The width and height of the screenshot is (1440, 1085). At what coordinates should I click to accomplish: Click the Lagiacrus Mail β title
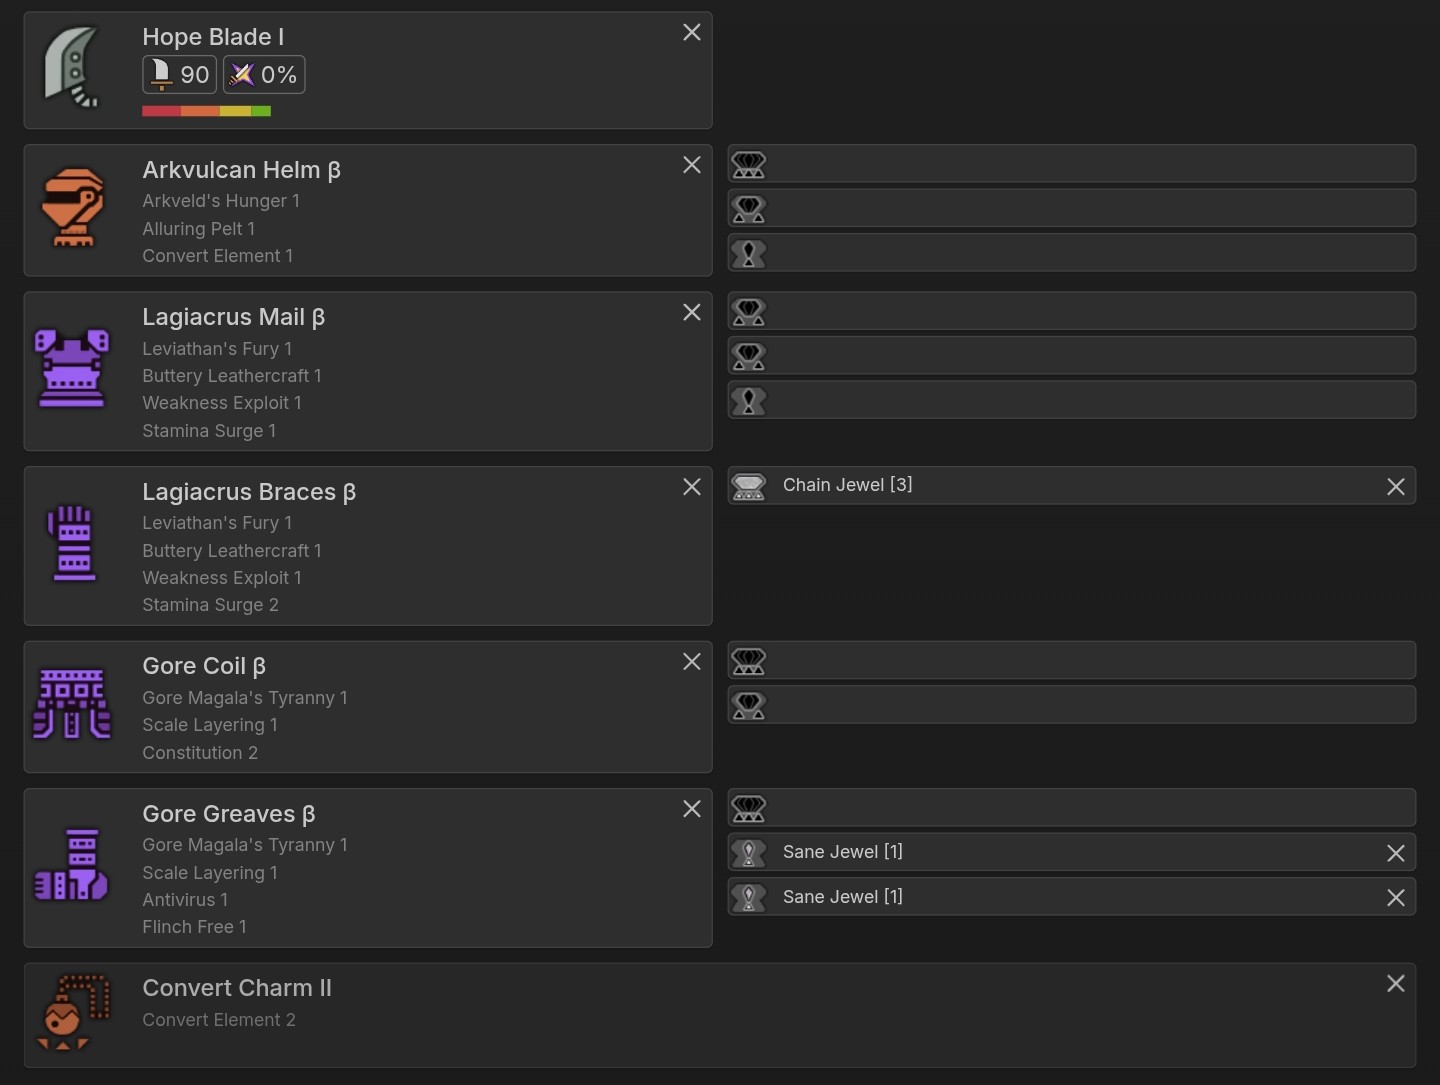[234, 318]
